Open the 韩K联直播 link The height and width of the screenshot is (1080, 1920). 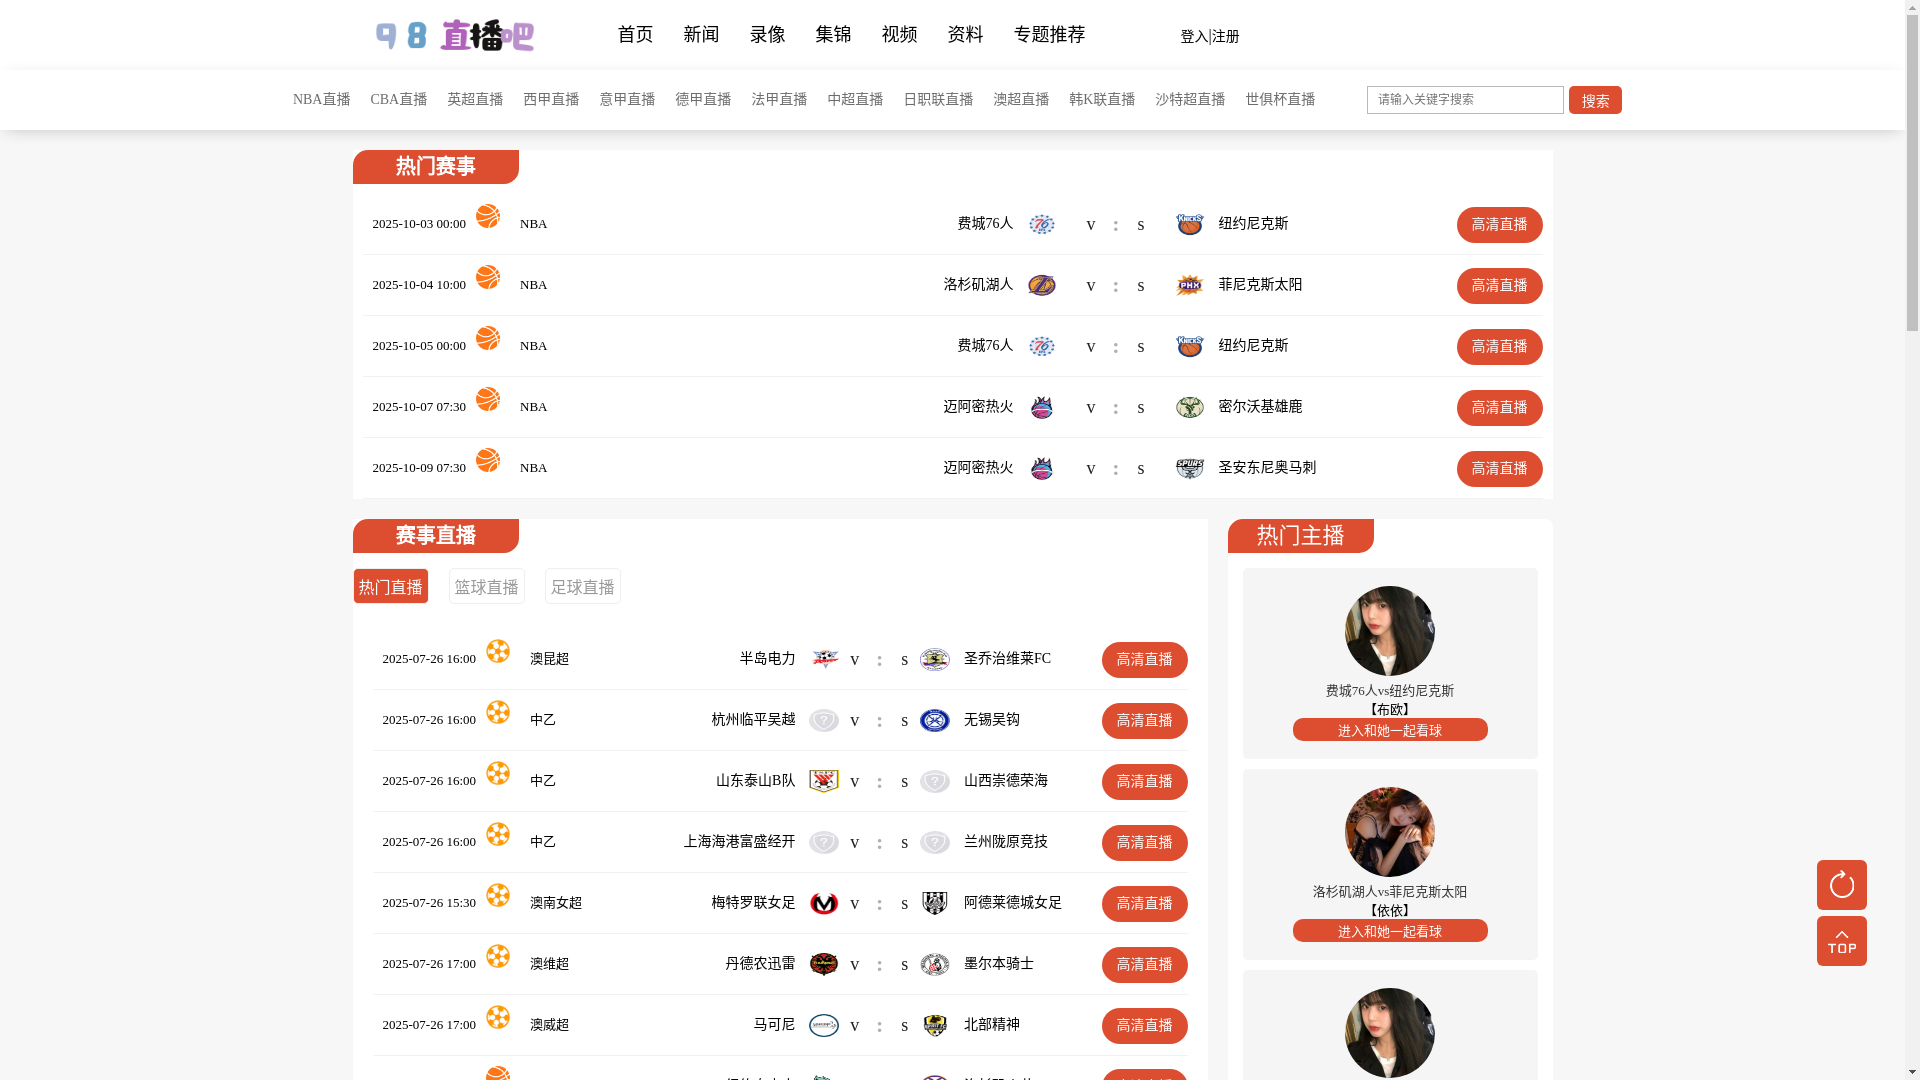[x=1102, y=100]
